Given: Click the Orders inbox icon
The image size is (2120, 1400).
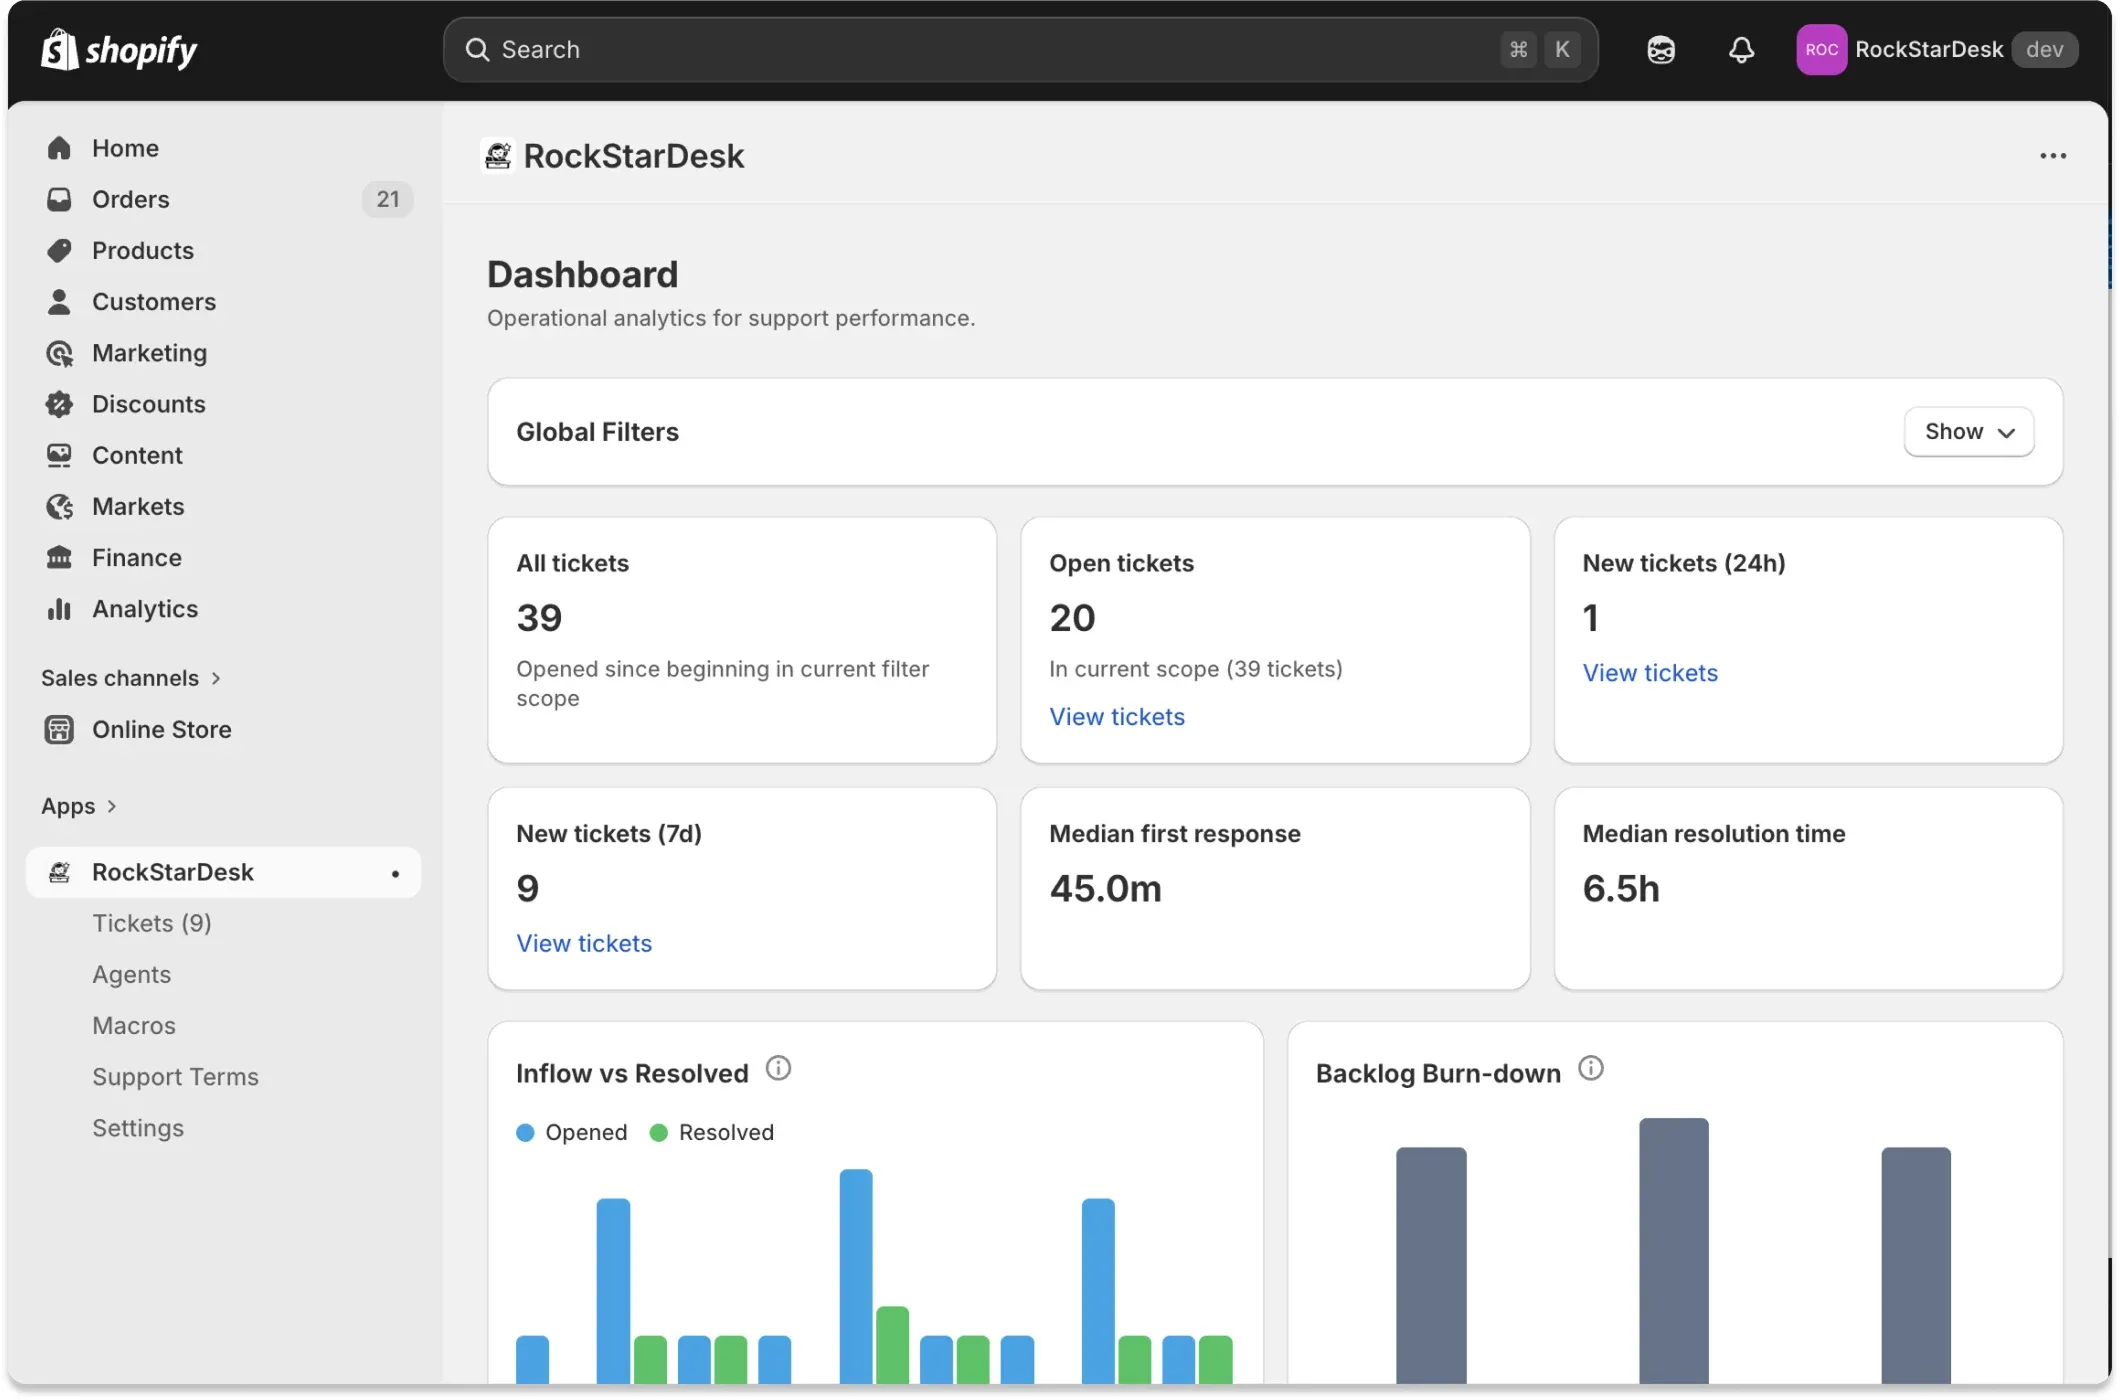Looking at the screenshot, I should click(59, 199).
